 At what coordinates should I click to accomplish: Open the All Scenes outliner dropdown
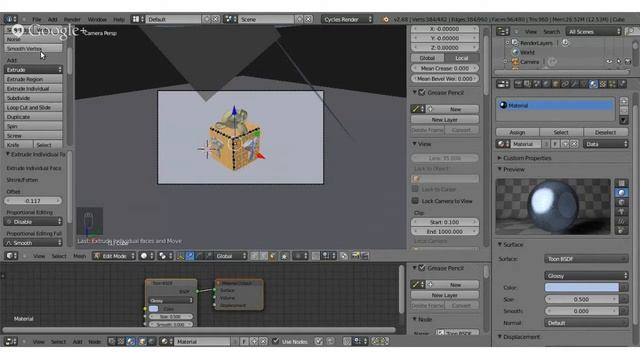(593, 31)
